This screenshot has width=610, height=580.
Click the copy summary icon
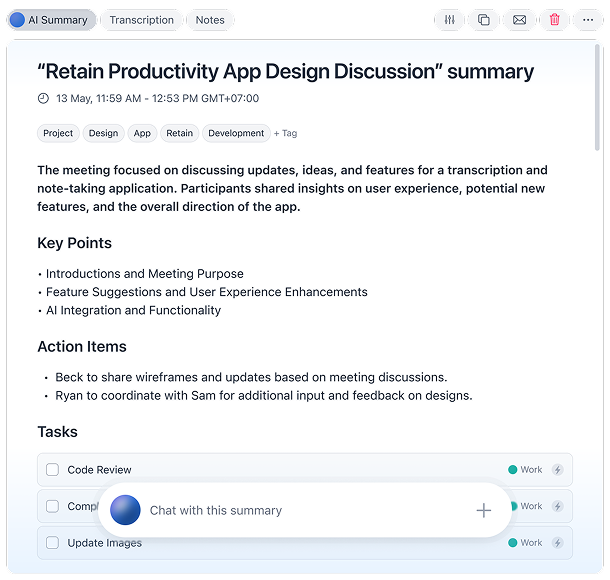point(484,20)
